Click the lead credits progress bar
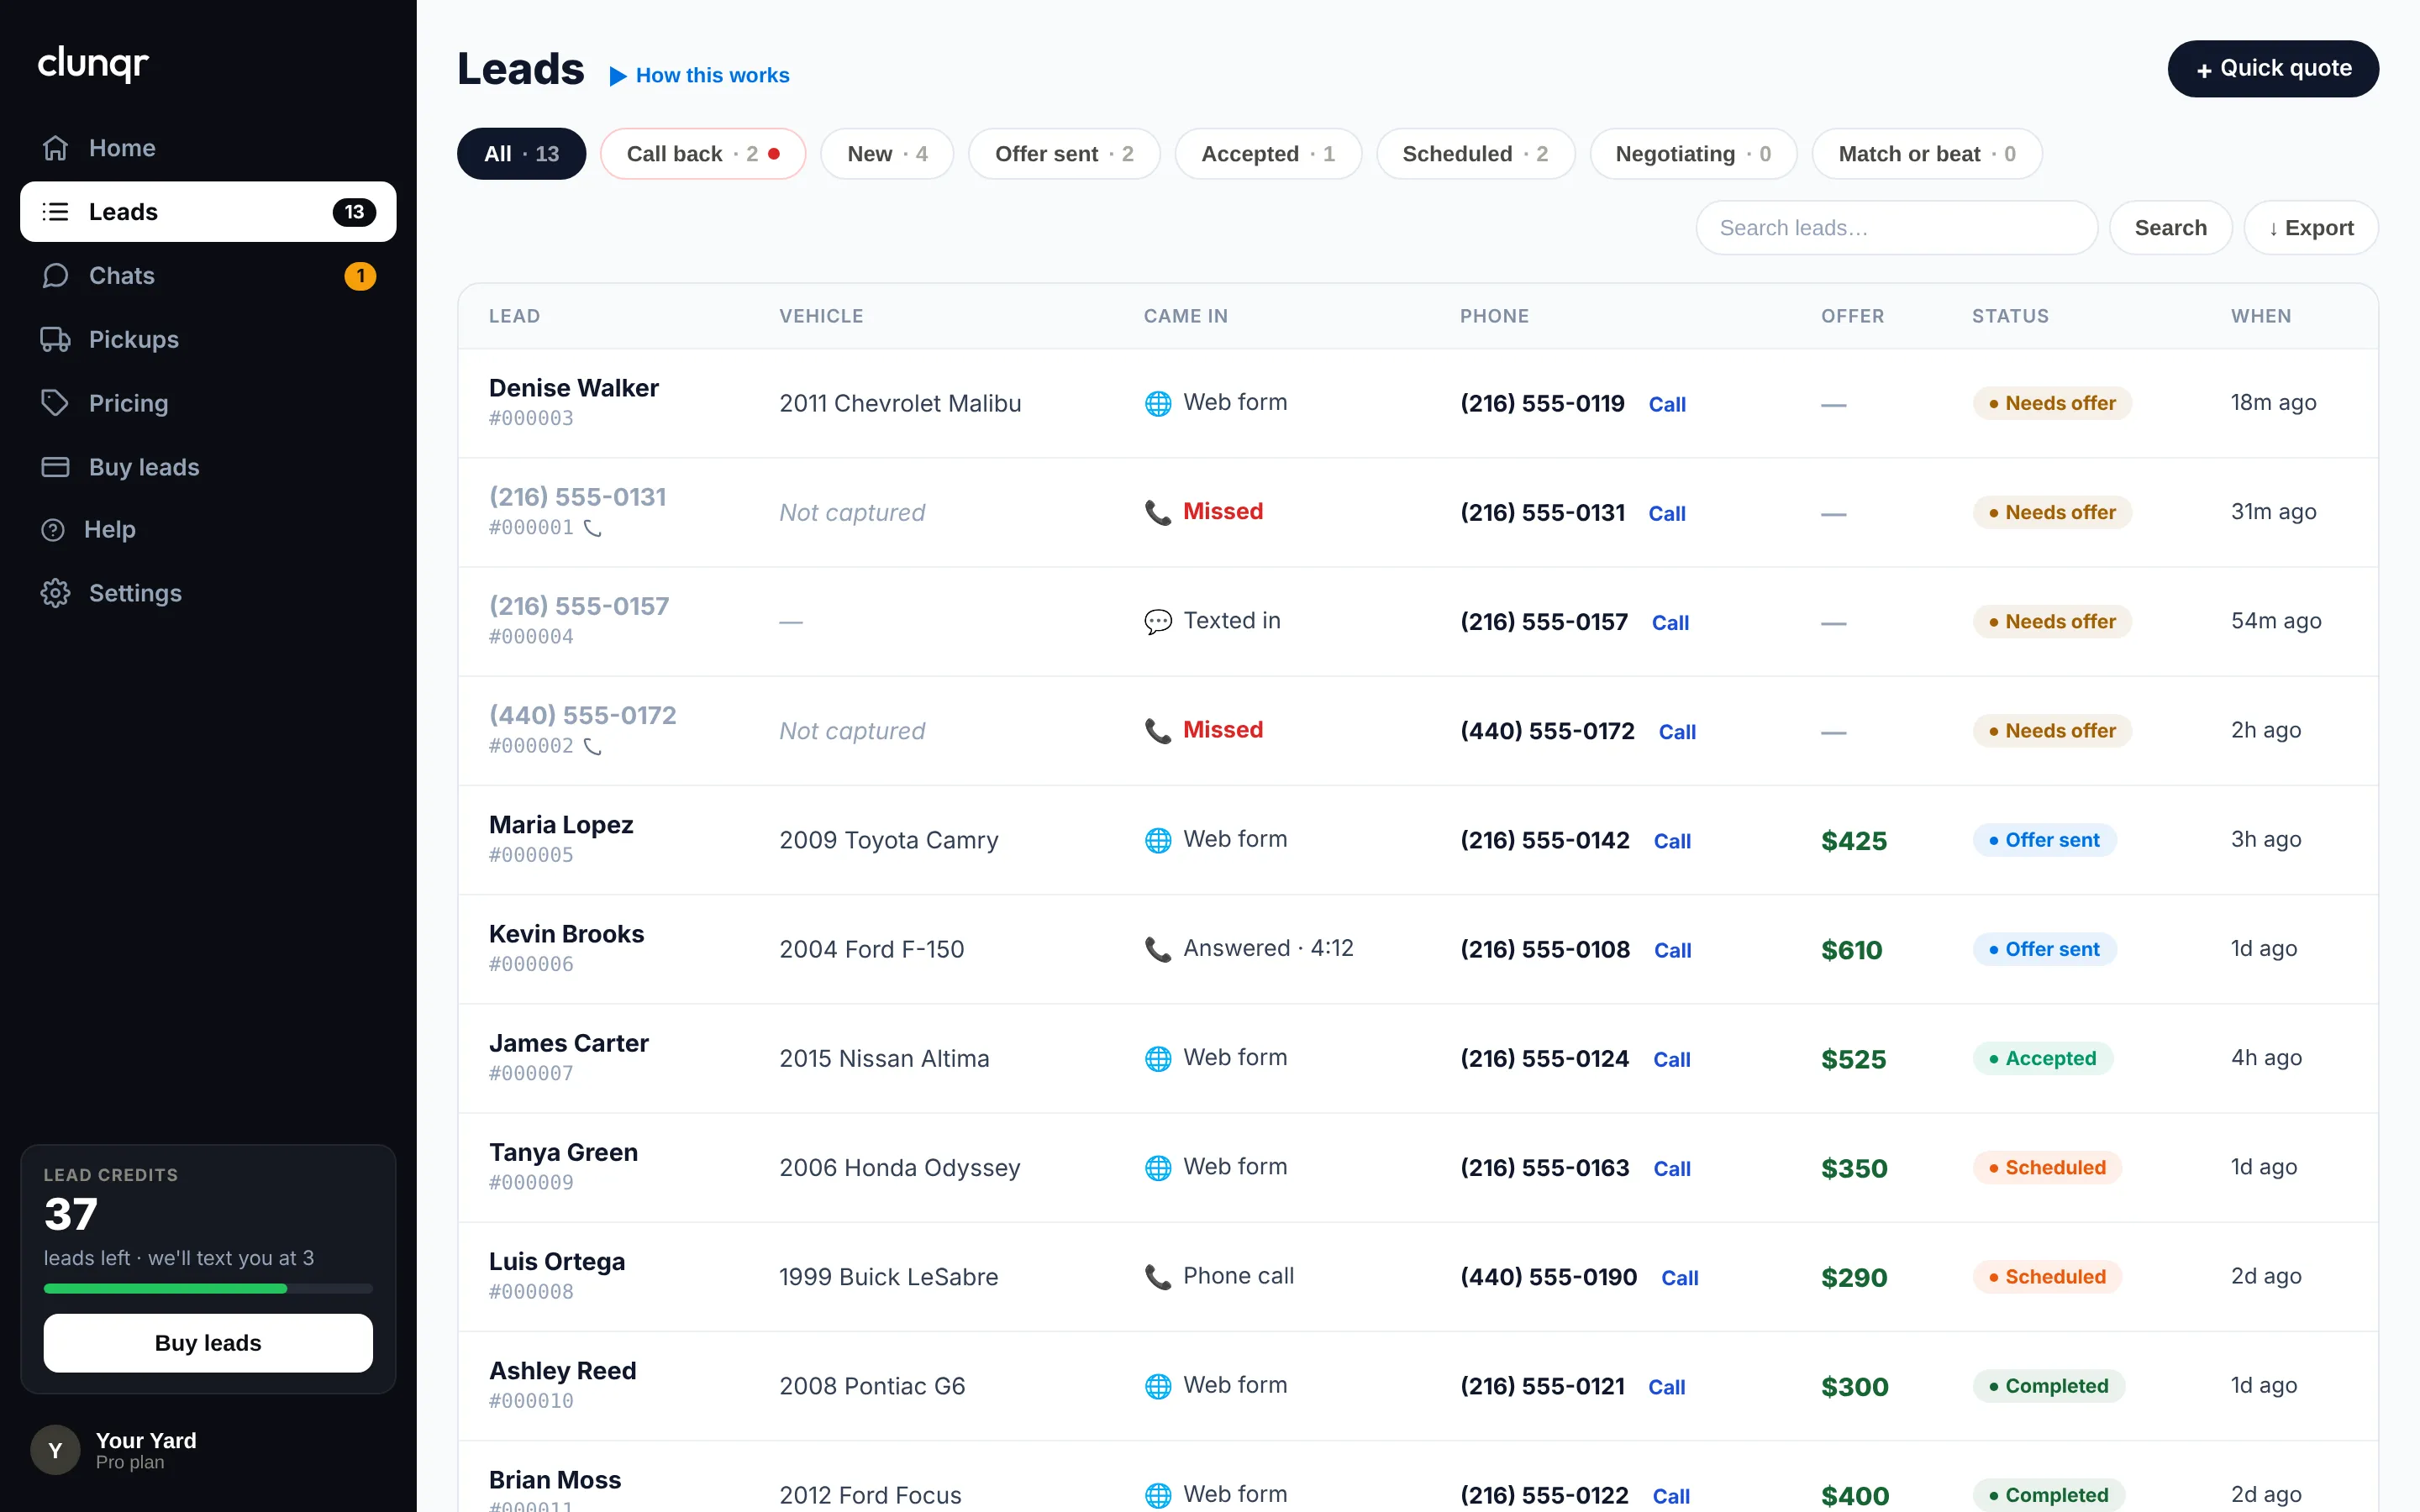This screenshot has width=2420, height=1512. (x=208, y=1289)
